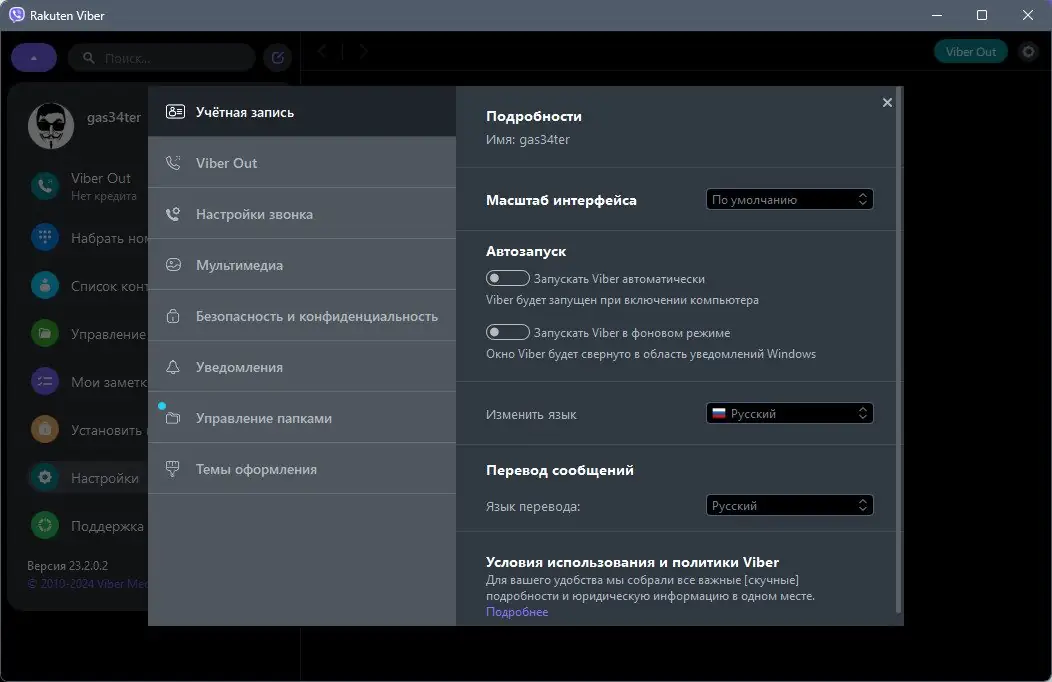Toggle Запускать Viber в фоновом режиме
Image resolution: width=1052 pixels, height=682 pixels.
pos(507,331)
